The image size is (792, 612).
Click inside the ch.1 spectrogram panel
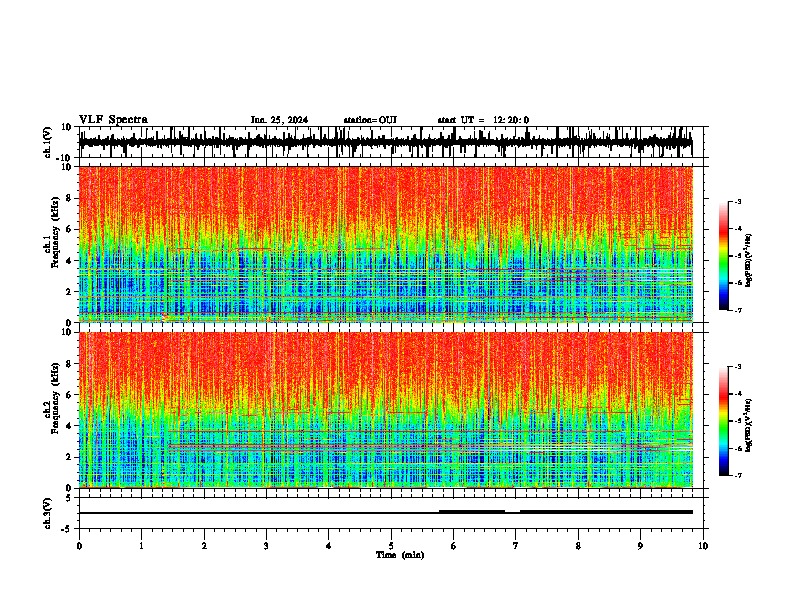[386, 244]
